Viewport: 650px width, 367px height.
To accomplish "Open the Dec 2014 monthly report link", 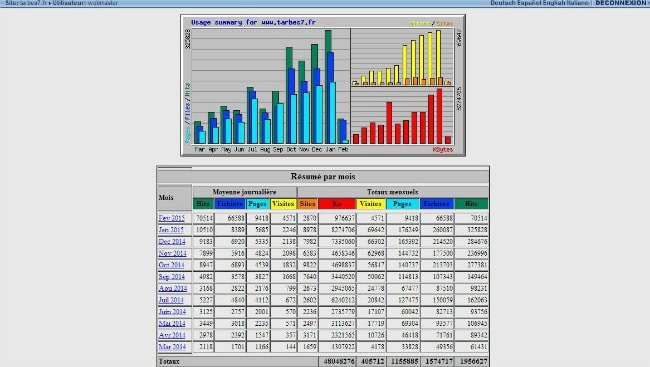I will pos(172,241).
